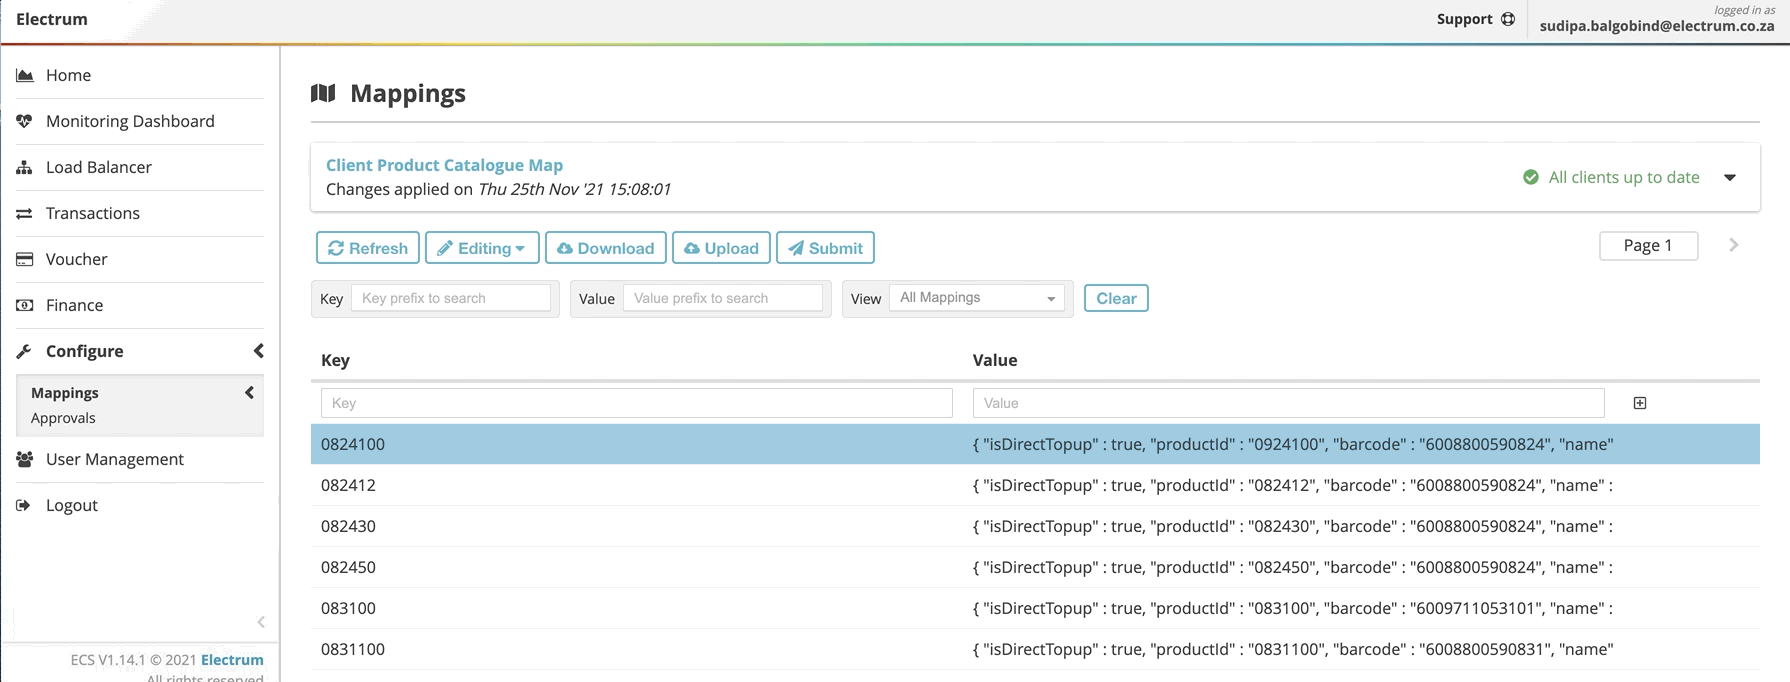Open Approvals in the Configure submenu
The width and height of the screenshot is (1790, 682).
pyautogui.click(x=63, y=418)
